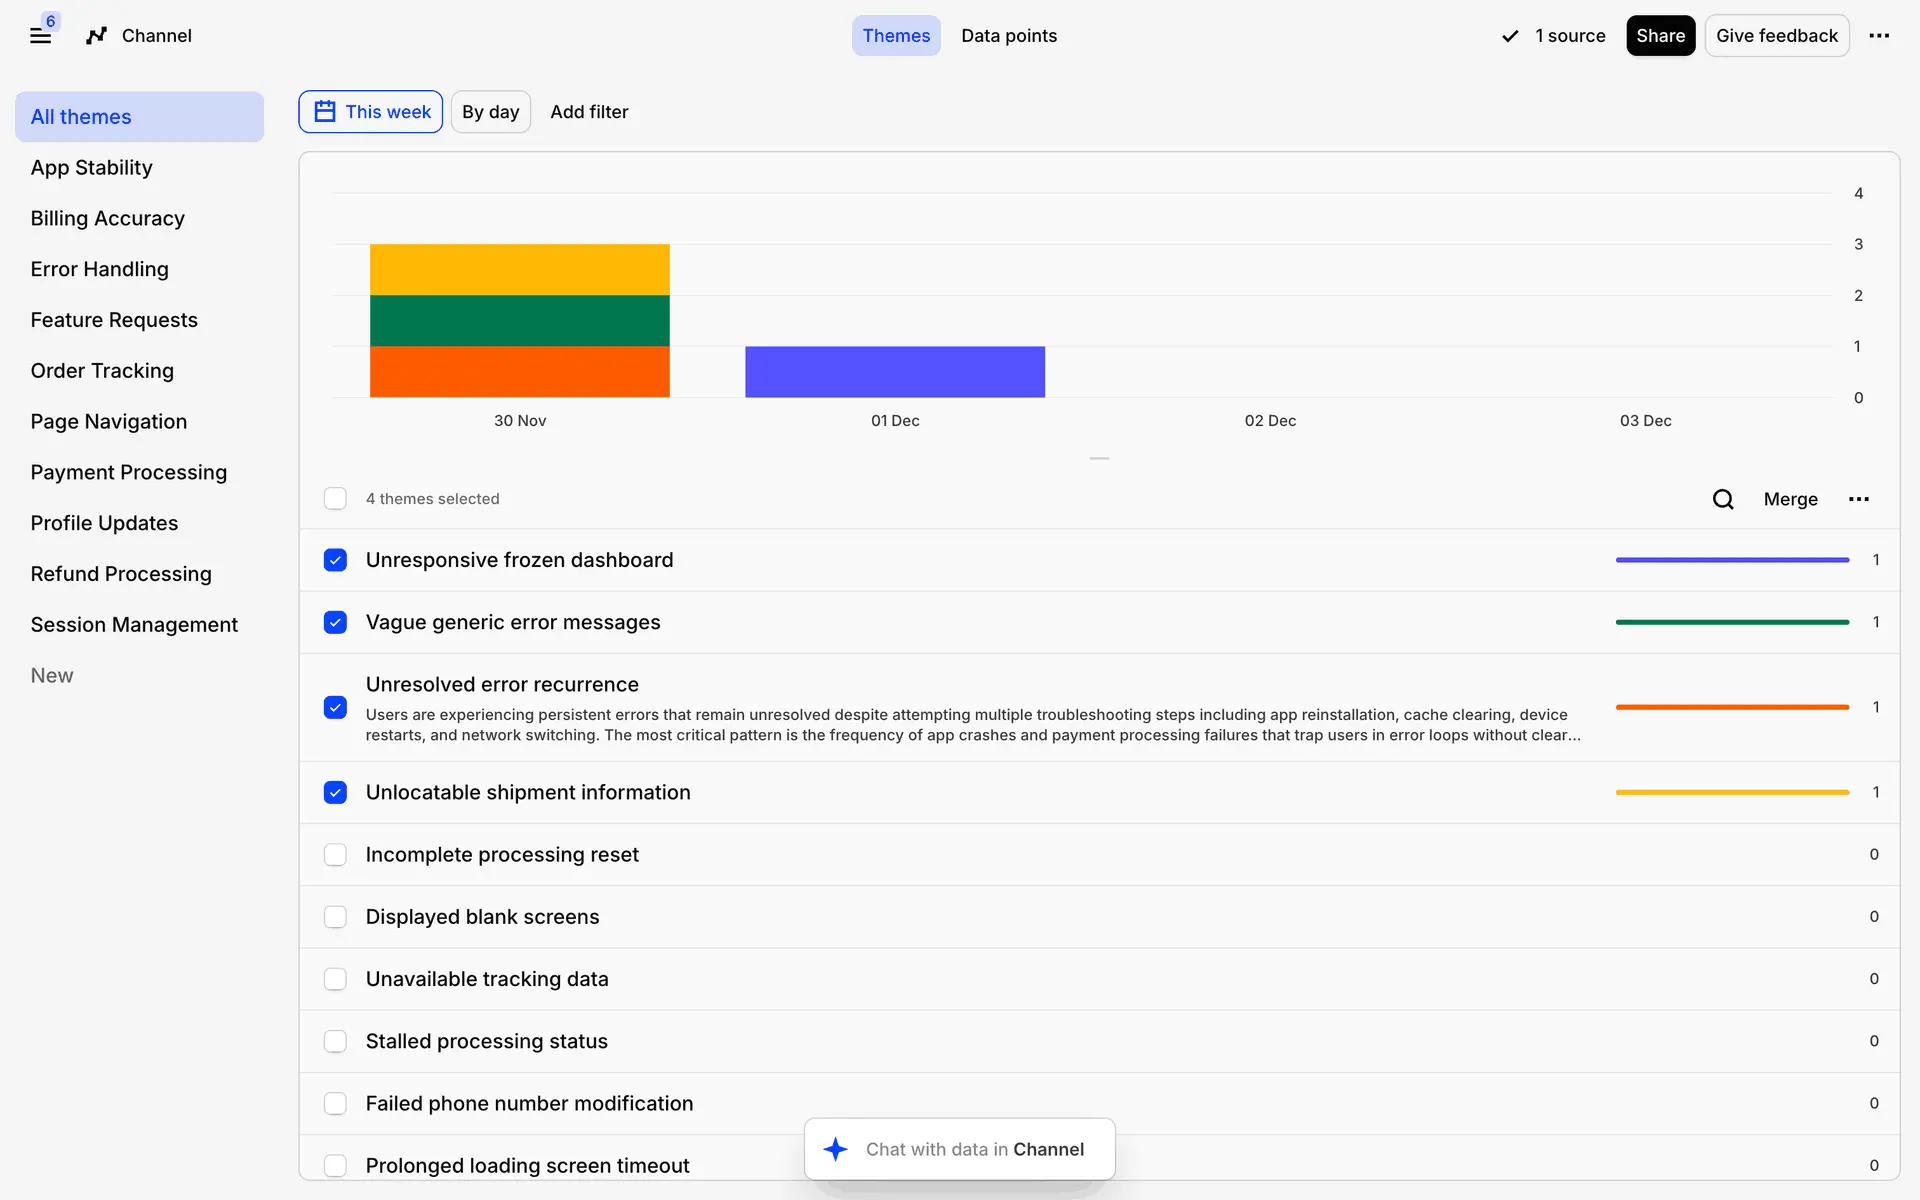Check the Incomplete processing reset checkbox
This screenshot has width=1920, height=1200.
point(335,855)
